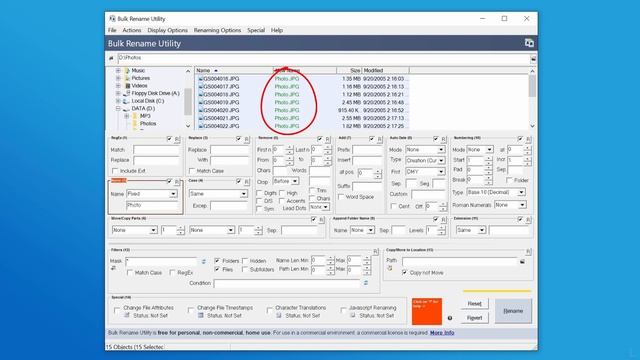640x360 pixels.
Task: Click the Javascript Renaming status icon
Action: pos(353,316)
